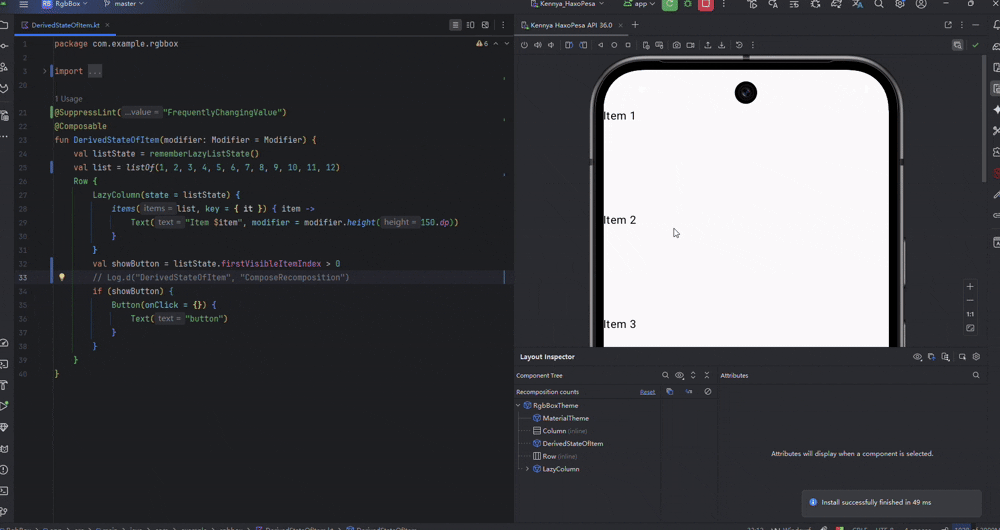Viewport: 1000px width, 530px height.
Task: Zoom in the emulator with plus
Action: point(970,286)
